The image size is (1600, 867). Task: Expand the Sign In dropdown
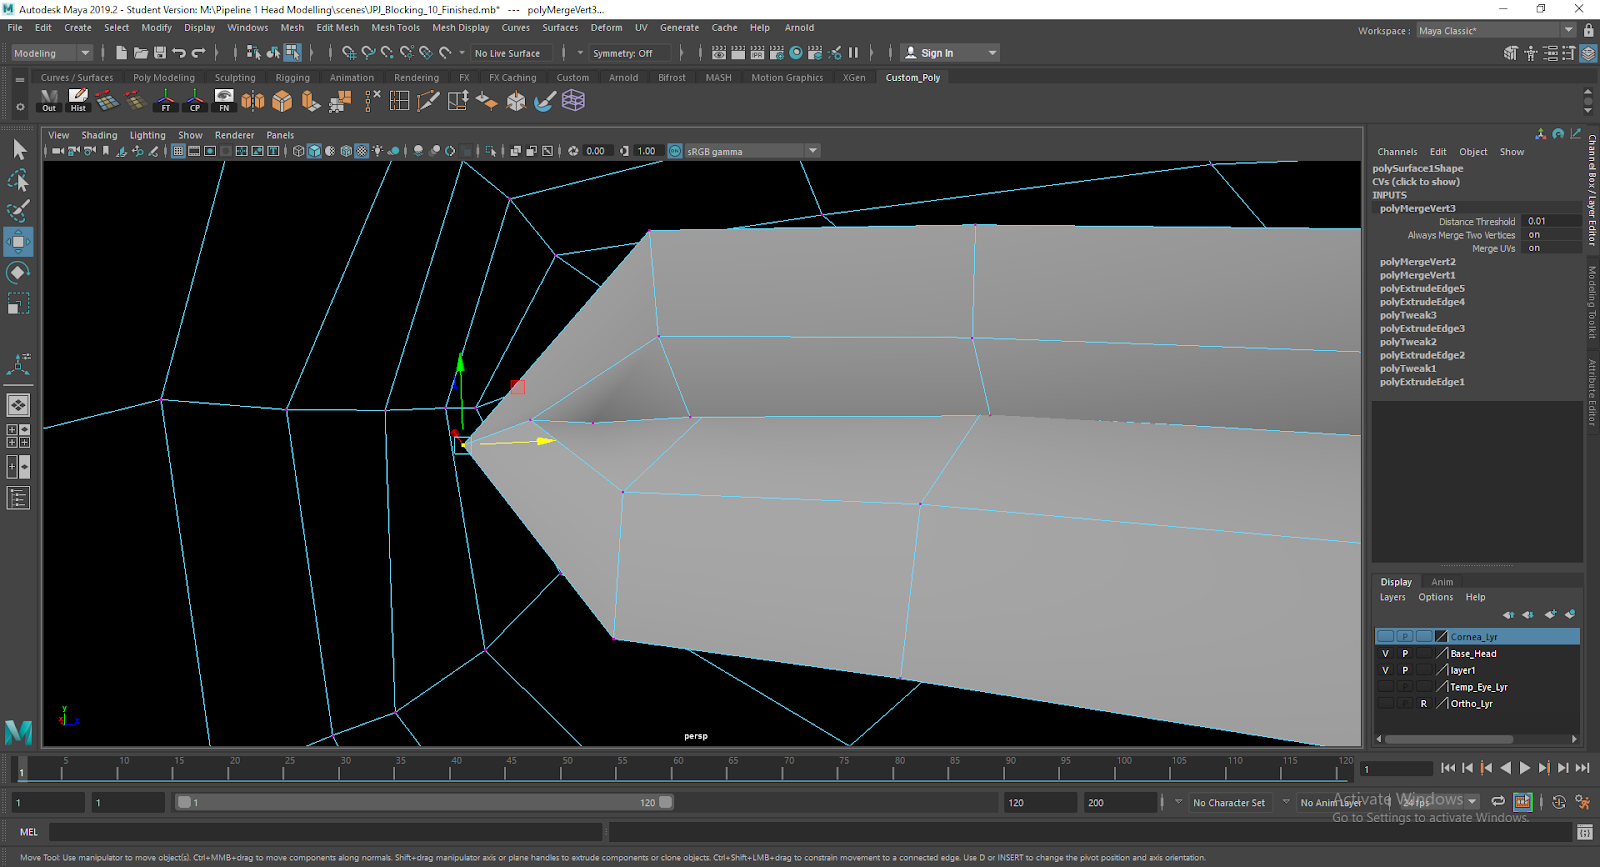992,53
